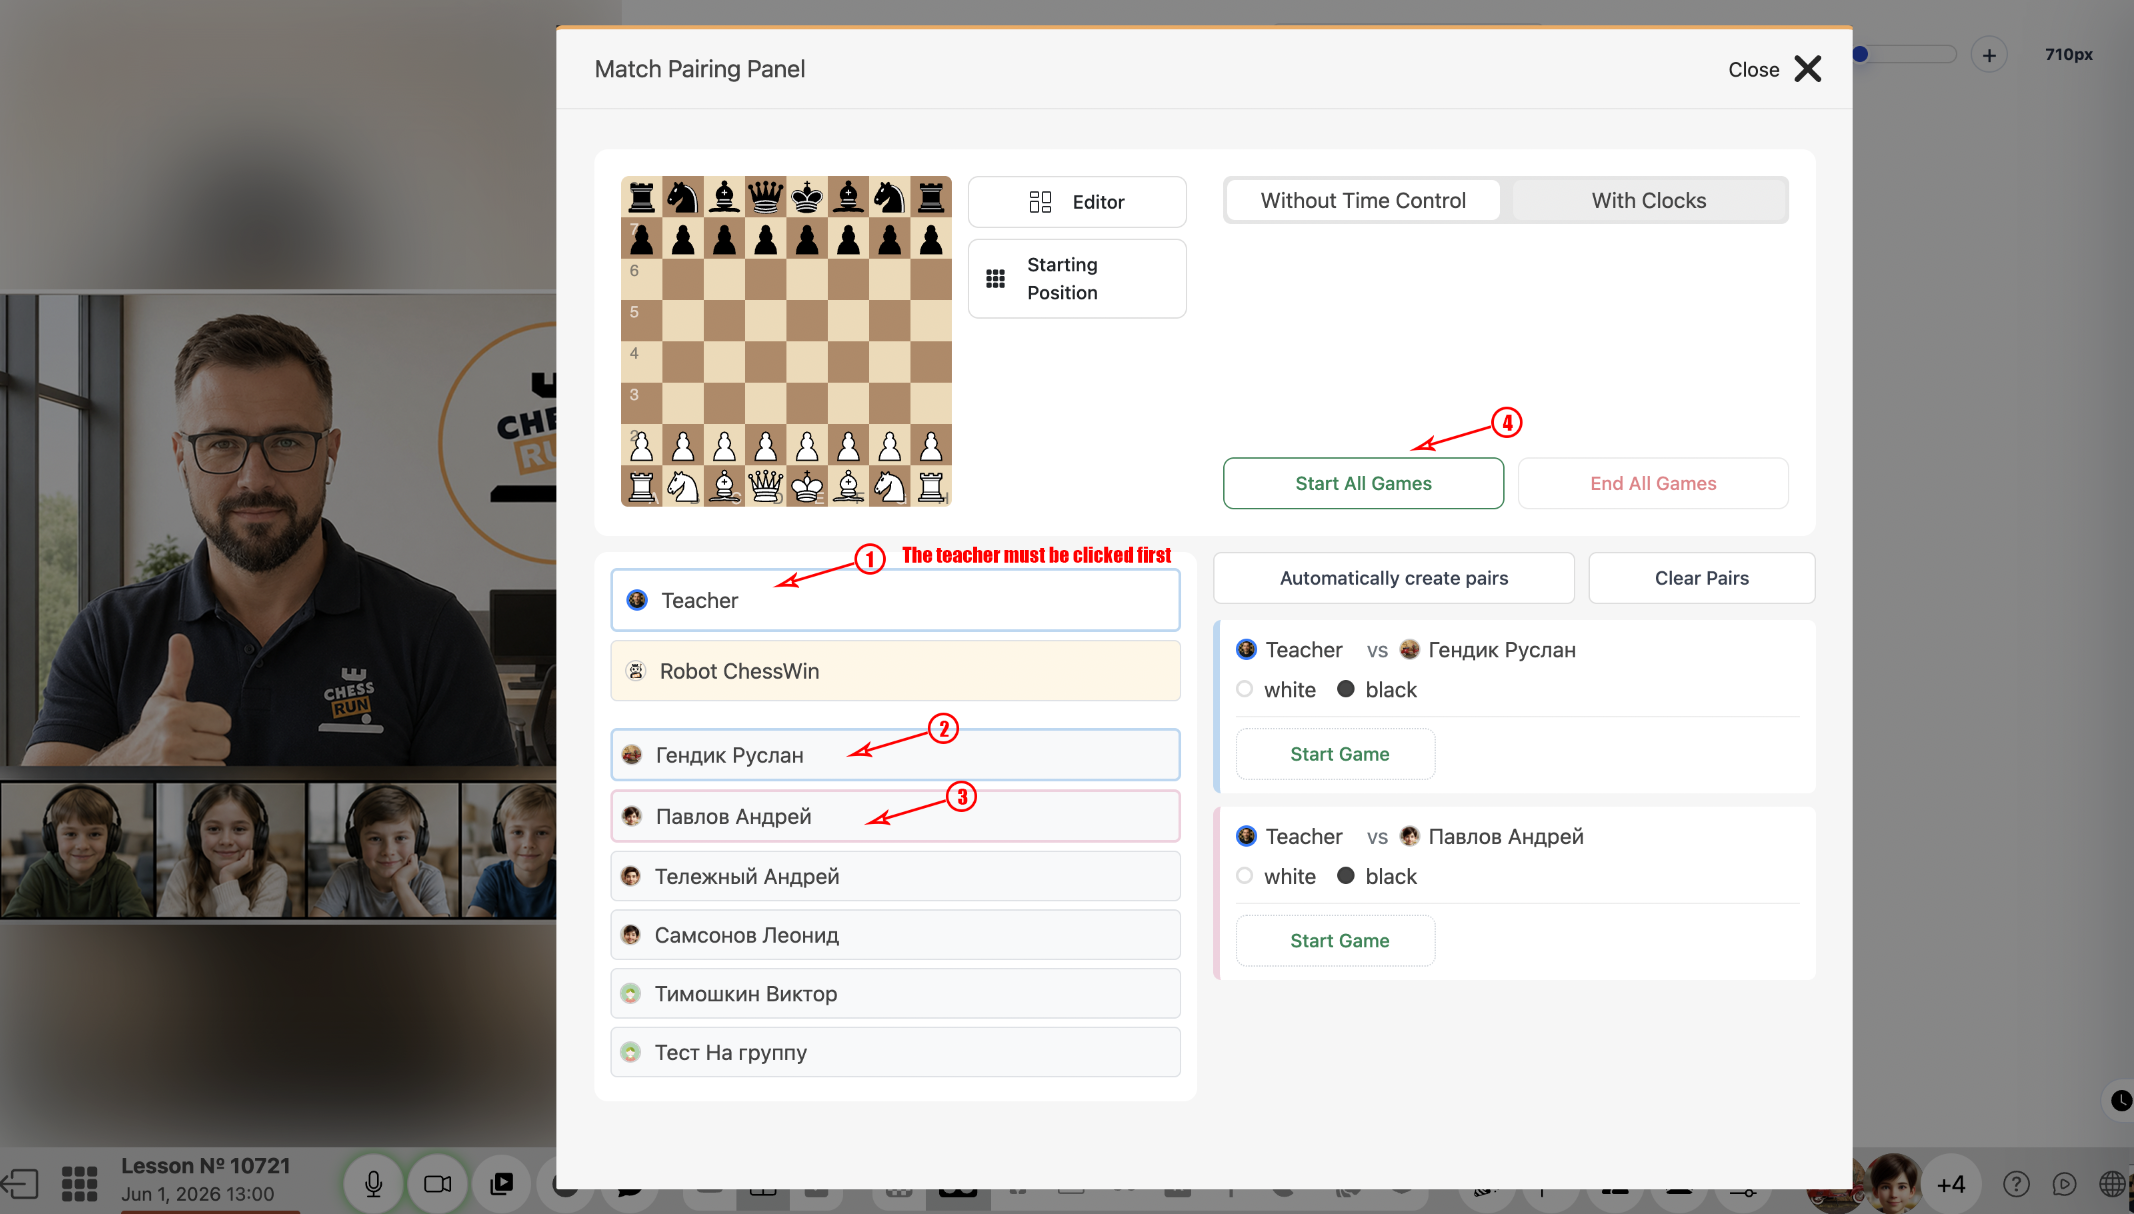2134x1214 pixels.
Task: Click the clock icon at right edge
Action: 2121,1101
